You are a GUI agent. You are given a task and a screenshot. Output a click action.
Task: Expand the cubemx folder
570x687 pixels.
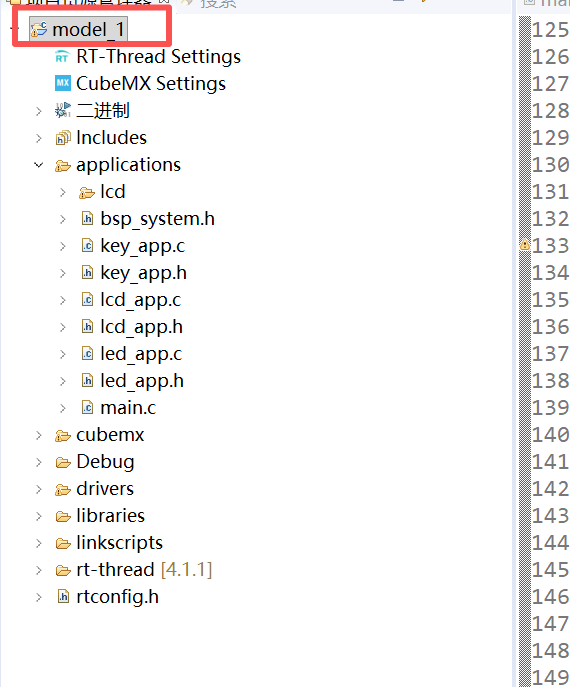click(39, 436)
